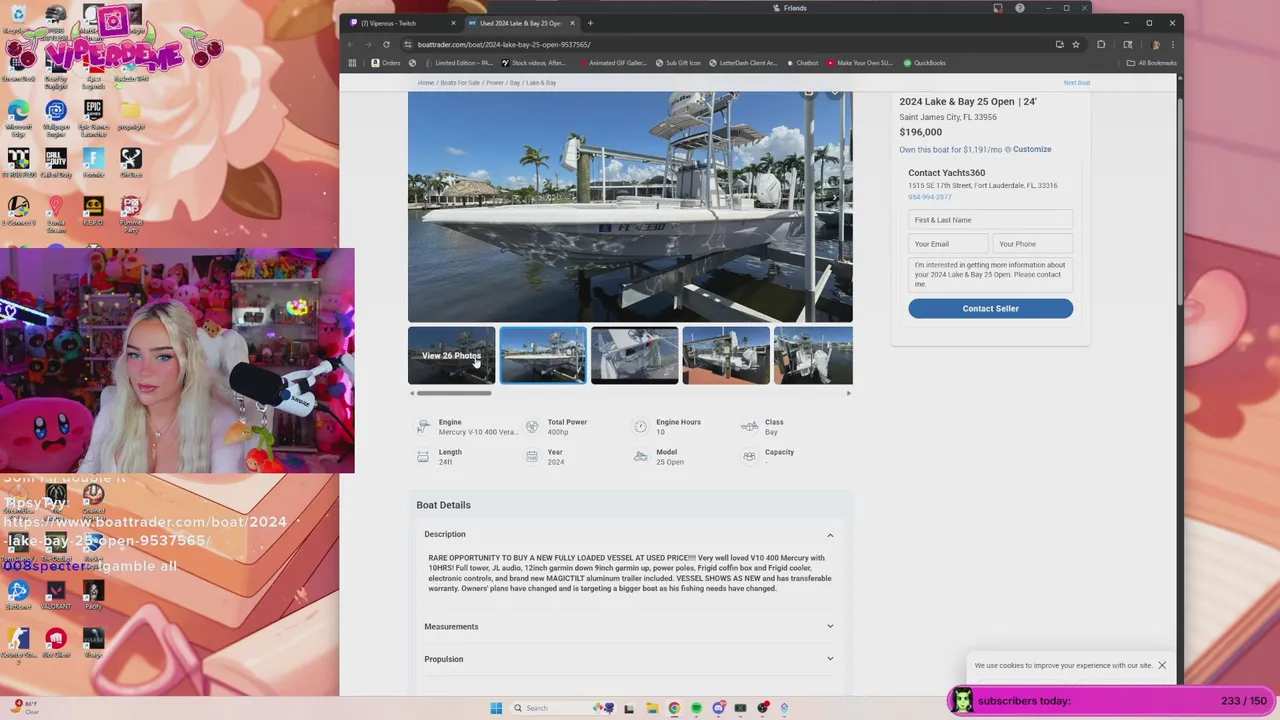This screenshot has height=720, width=1280.
Task: Click the Lake & Bay breadcrumb link
Action: [541, 83]
